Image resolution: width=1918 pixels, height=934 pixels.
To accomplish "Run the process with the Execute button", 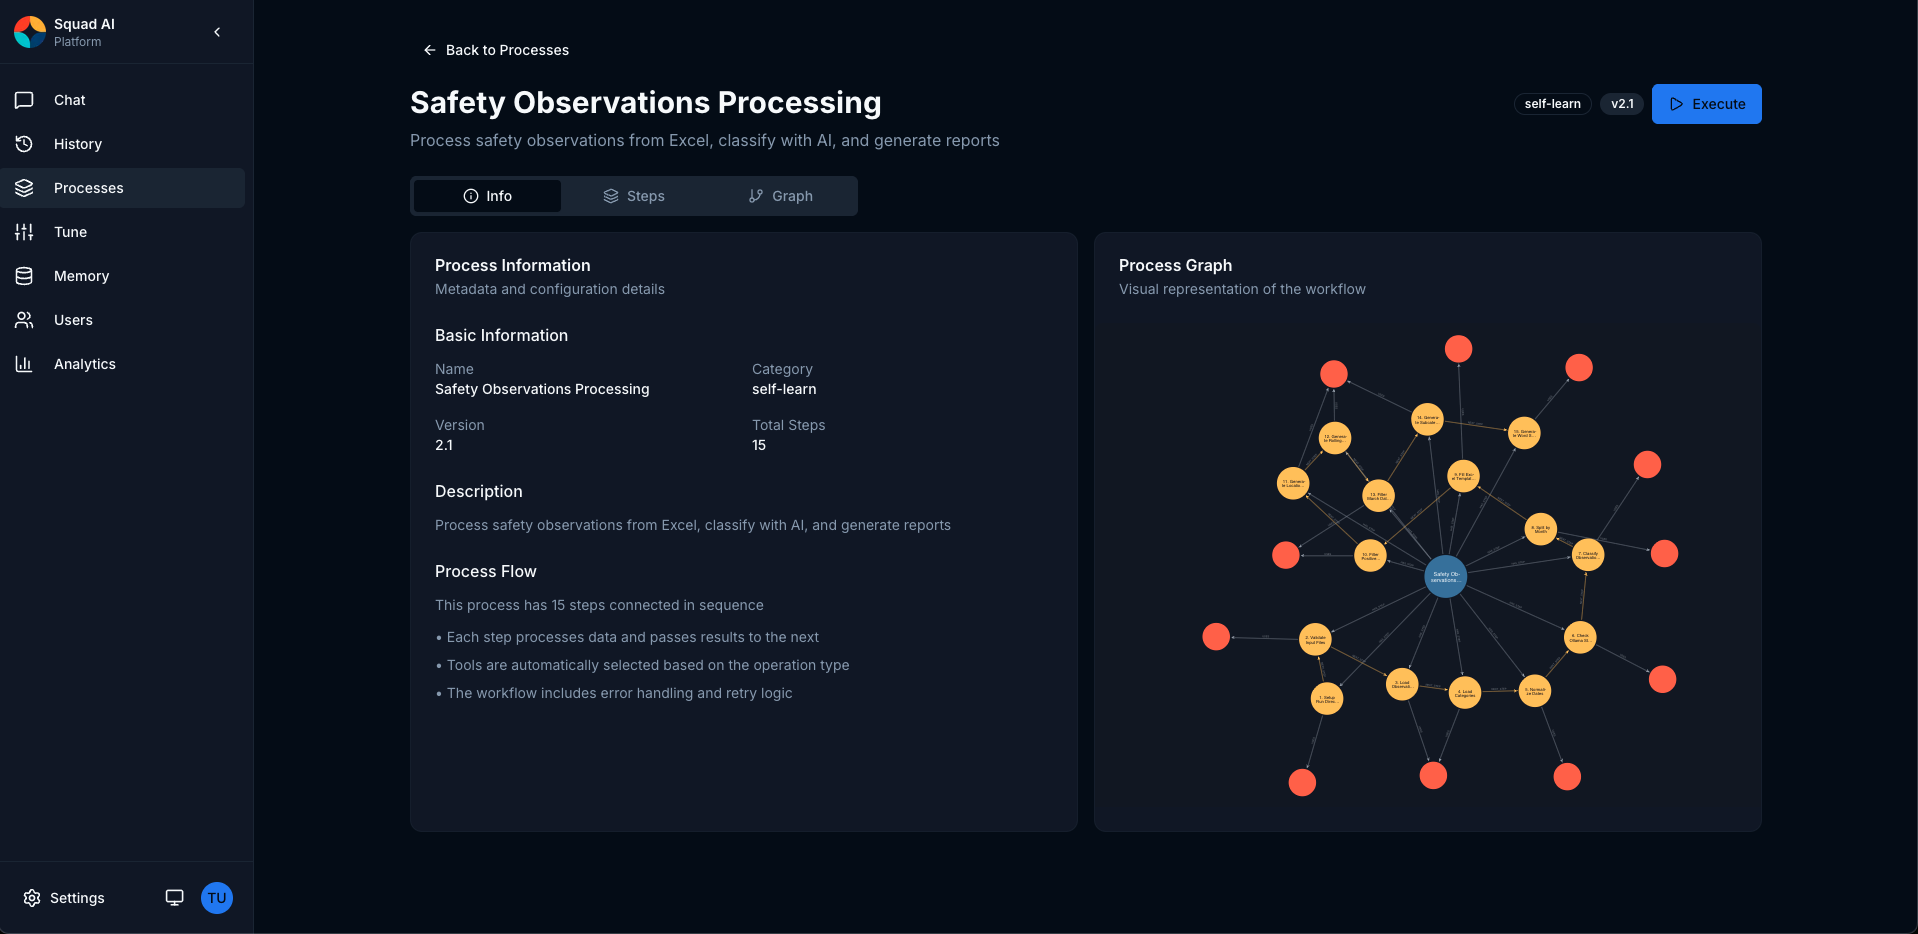I will pyautogui.click(x=1706, y=104).
